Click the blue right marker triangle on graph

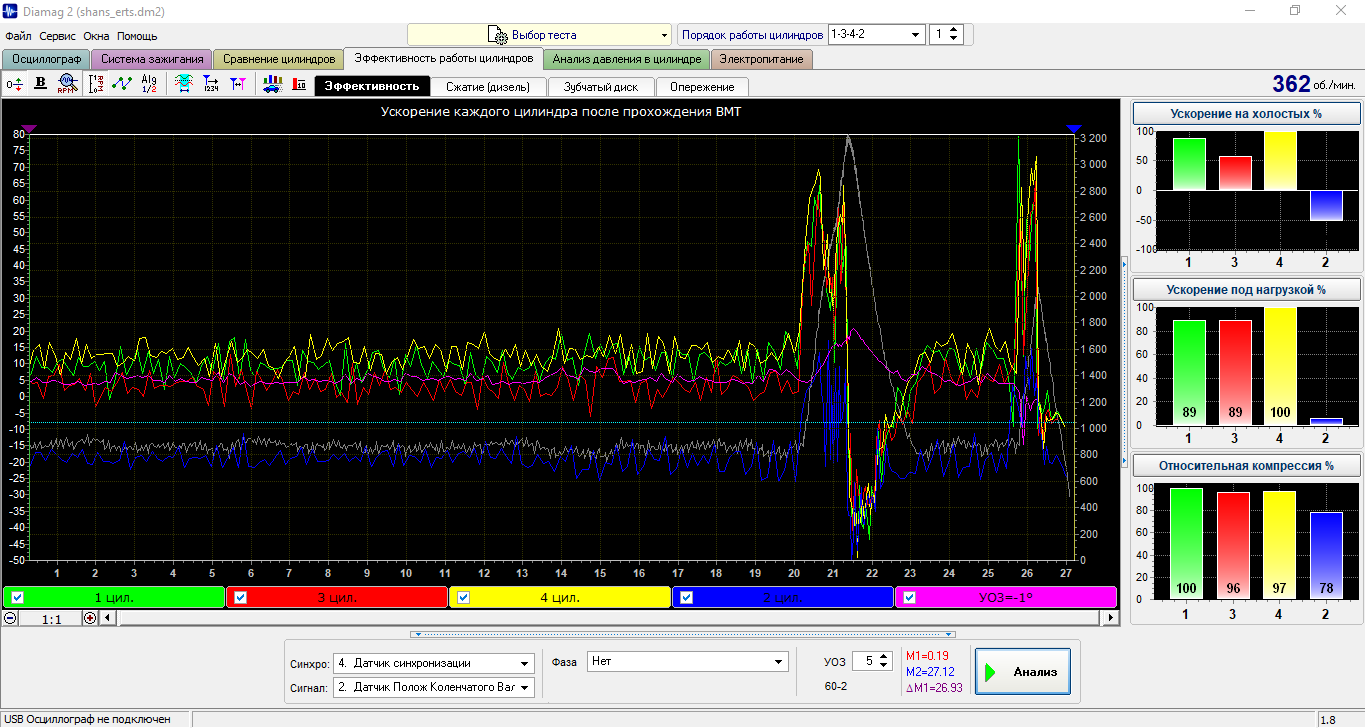point(1075,129)
